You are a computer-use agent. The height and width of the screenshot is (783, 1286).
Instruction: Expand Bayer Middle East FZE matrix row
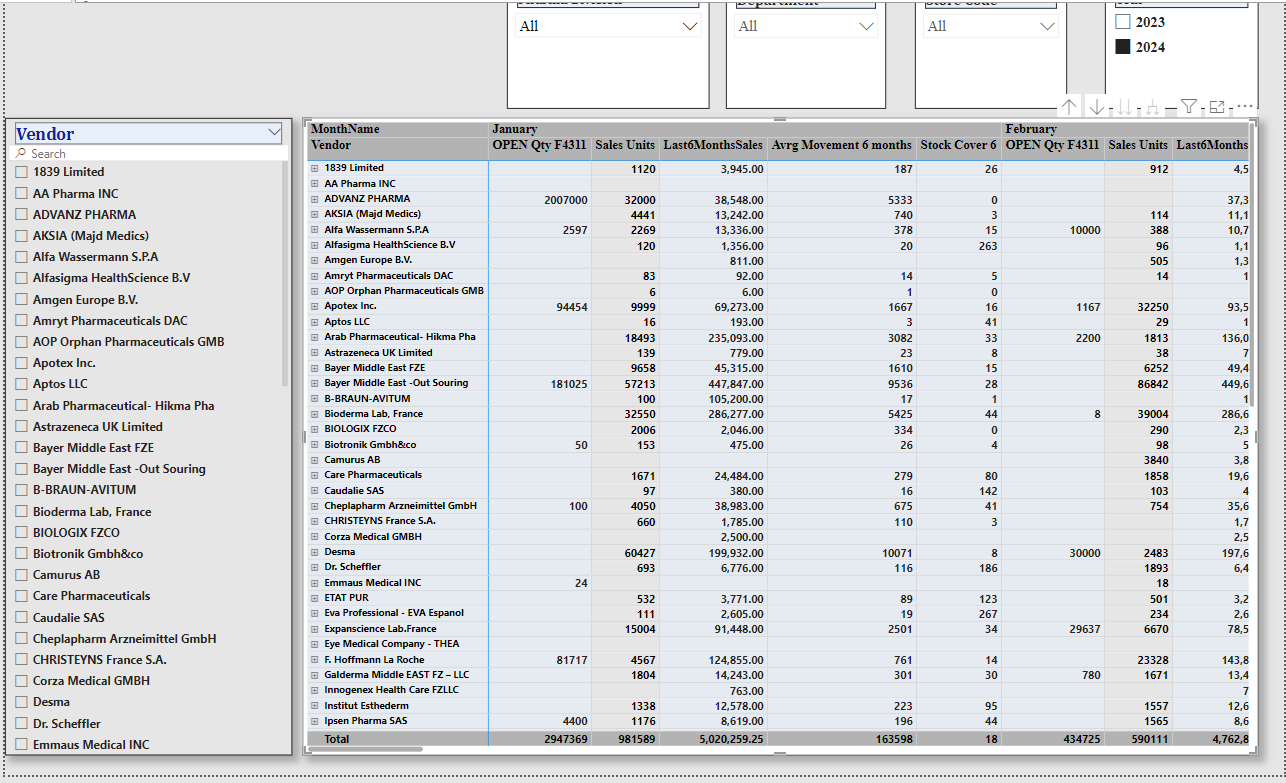point(314,368)
